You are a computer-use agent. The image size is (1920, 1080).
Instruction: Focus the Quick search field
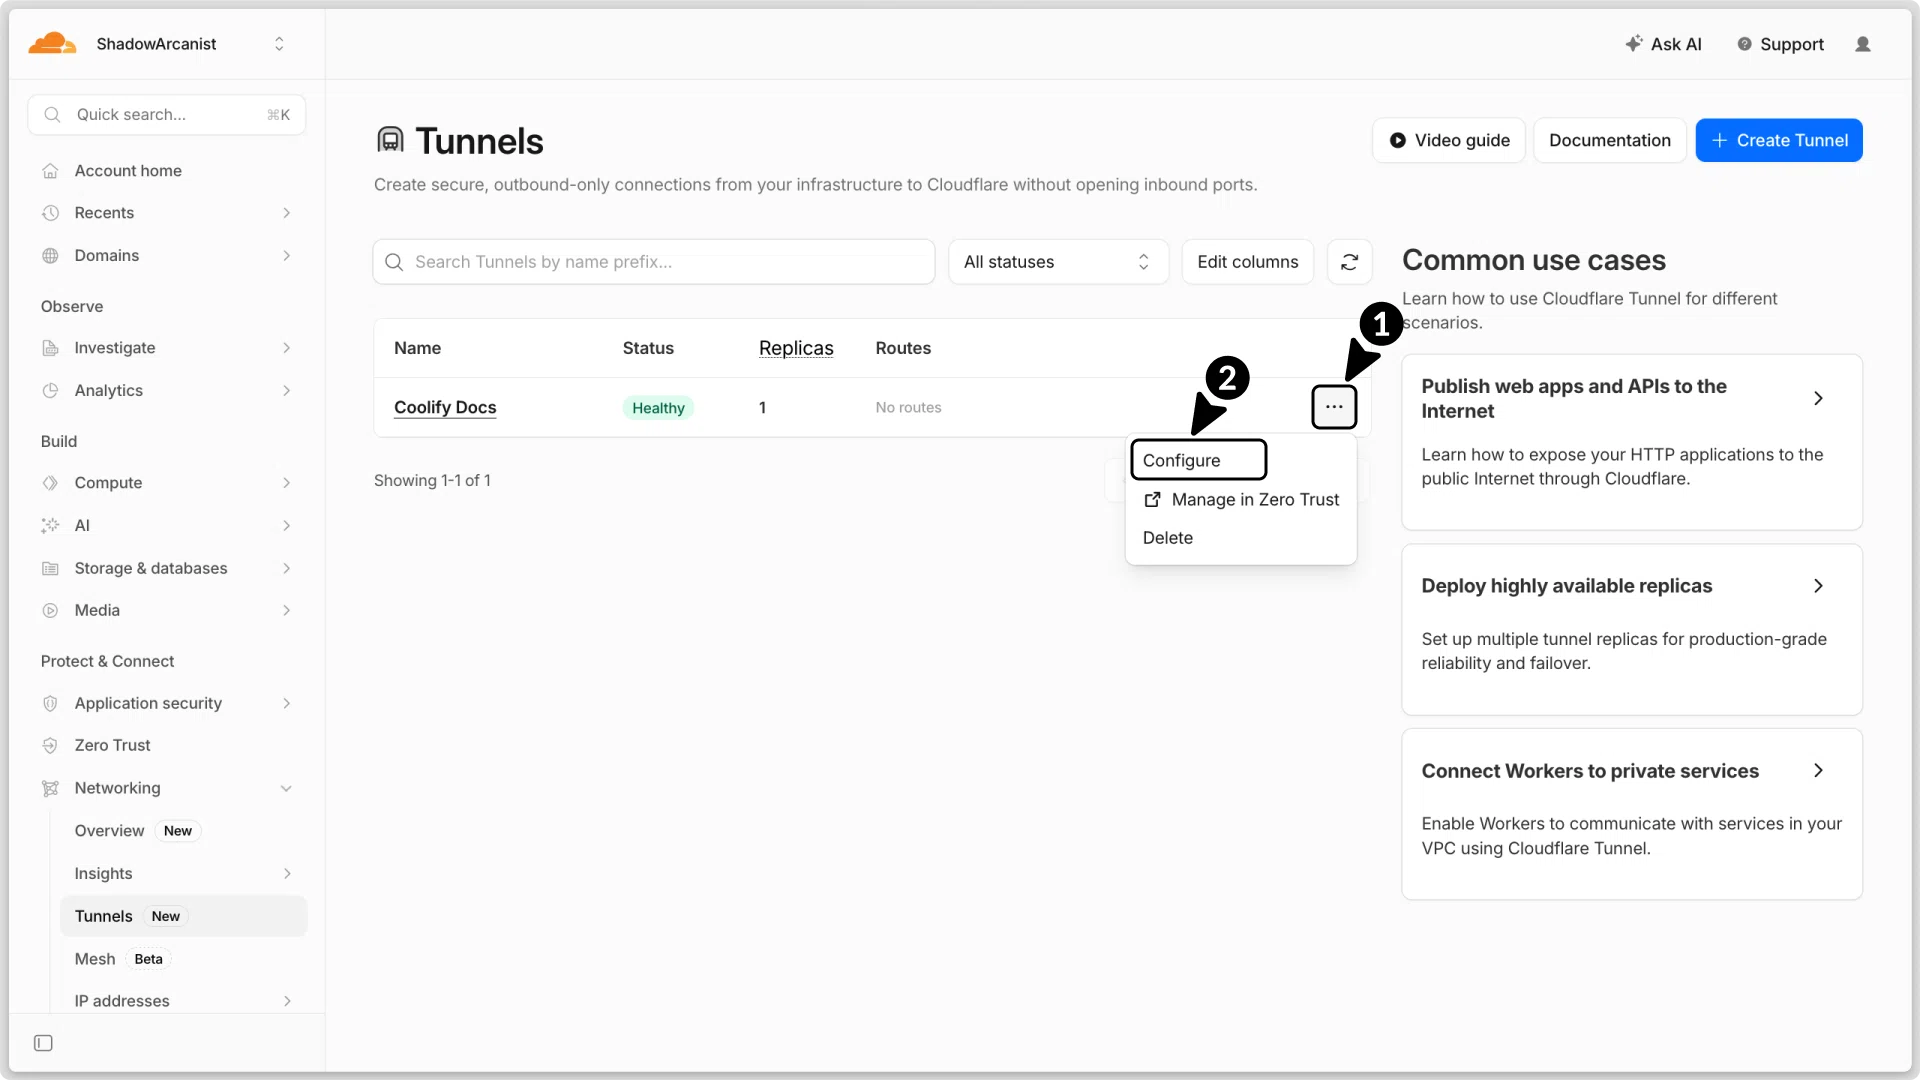click(x=167, y=115)
